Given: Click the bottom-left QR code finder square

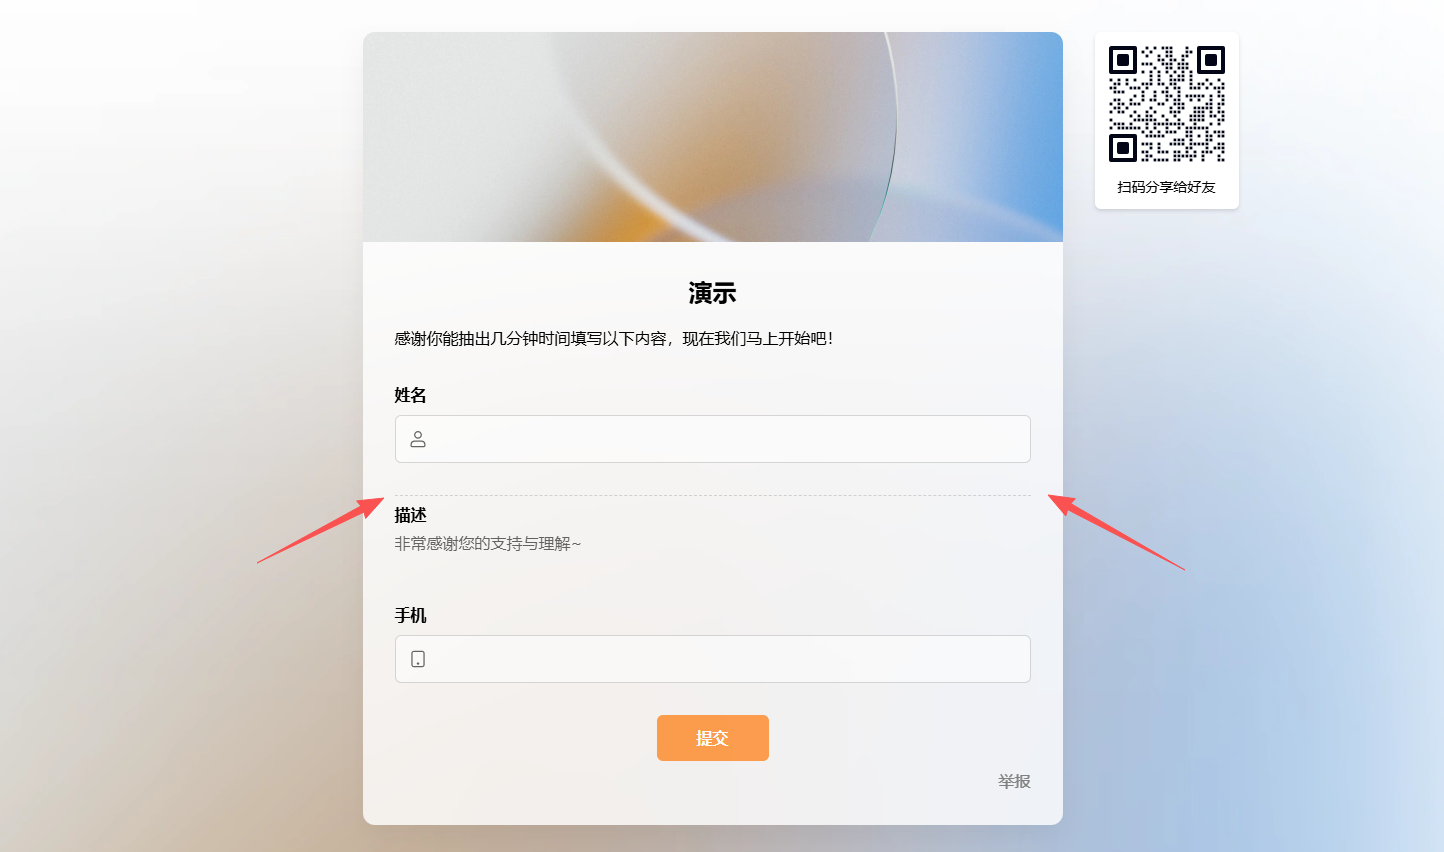Looking at the screenshot, I should pyautogui.click(x=1123, y=148).
